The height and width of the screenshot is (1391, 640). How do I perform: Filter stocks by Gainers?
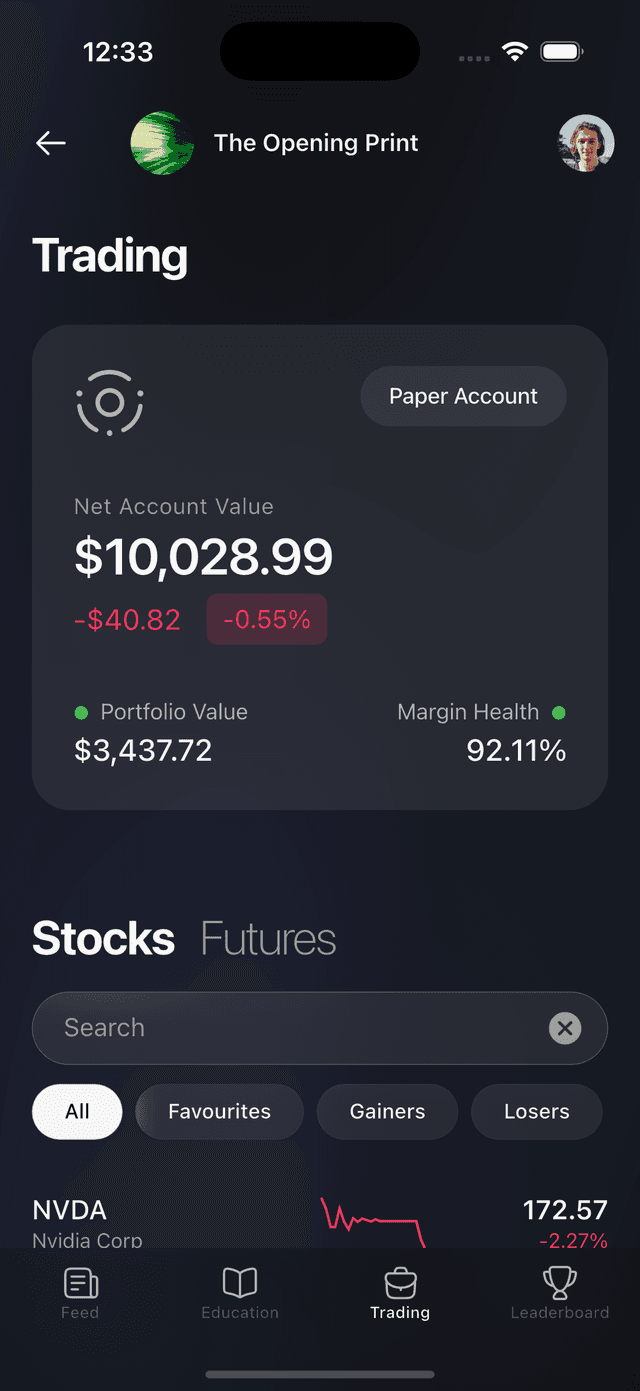[387, 1111]
